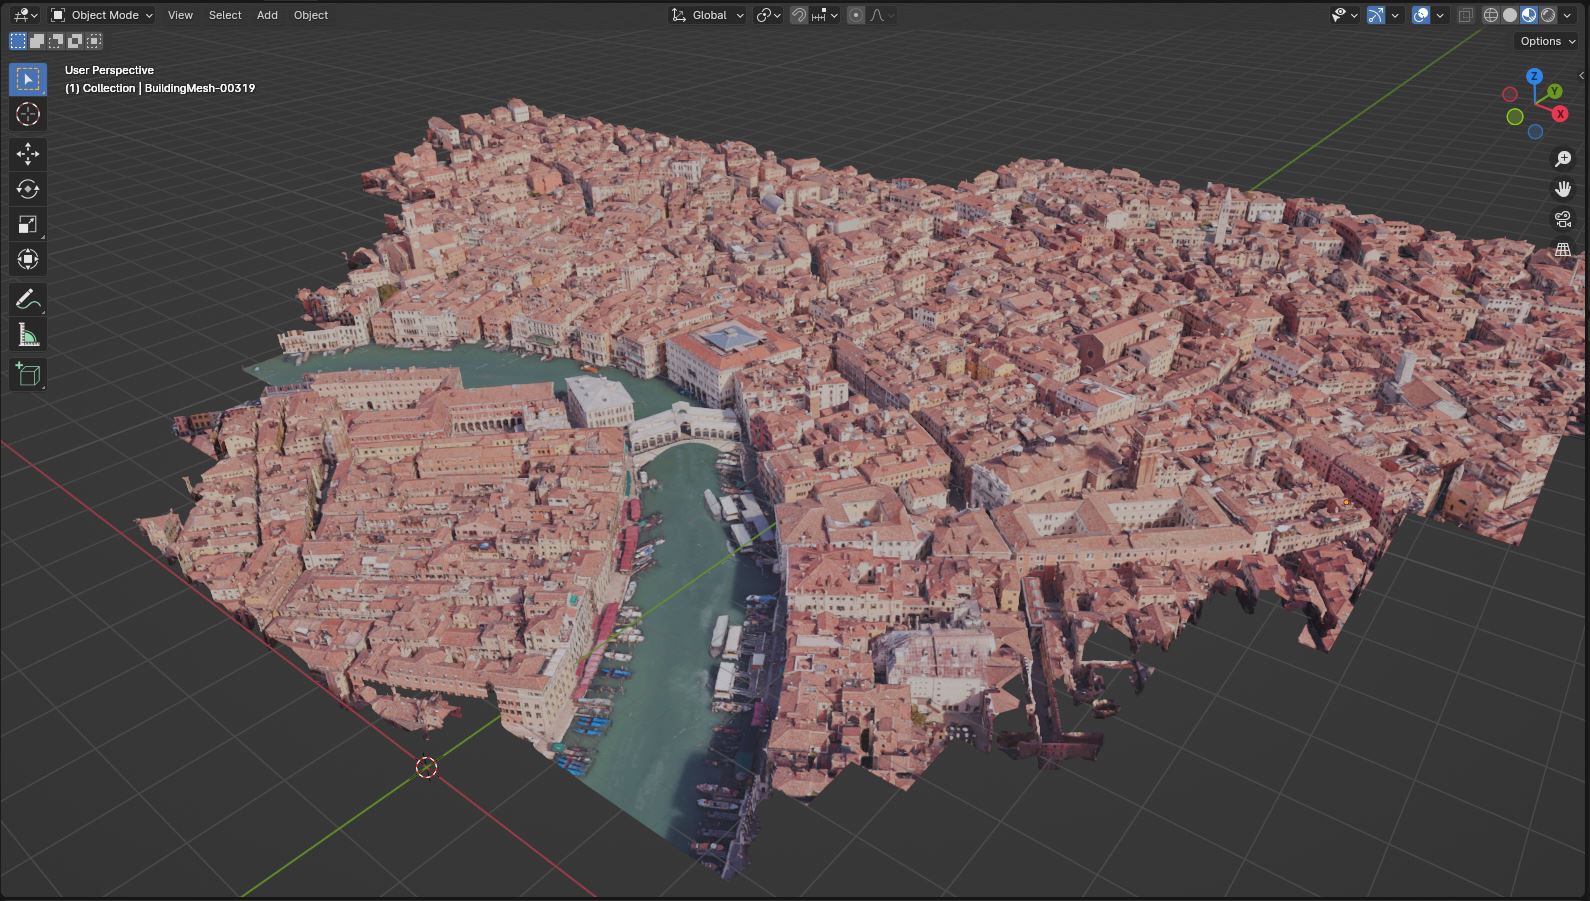The image size is (1590, 901).
Task: Pick the Measure tool
Action: 28,335
